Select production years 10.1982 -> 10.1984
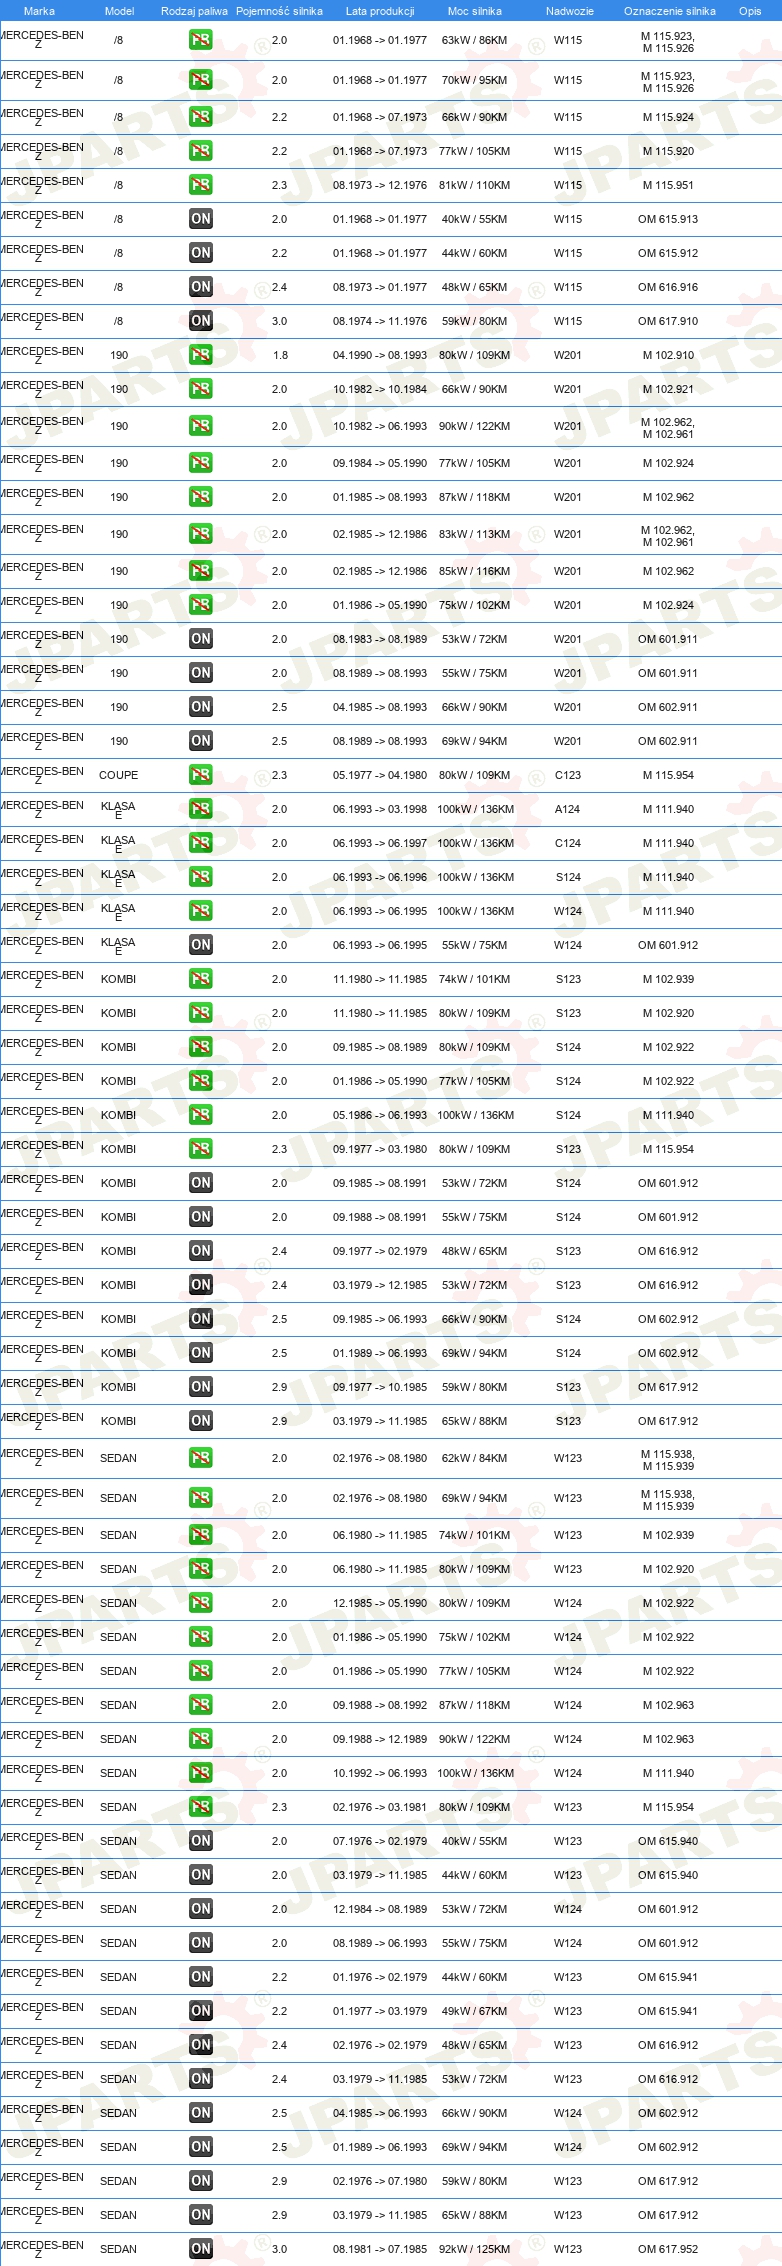Screen dimensions: 782x2266 [380, 389]
